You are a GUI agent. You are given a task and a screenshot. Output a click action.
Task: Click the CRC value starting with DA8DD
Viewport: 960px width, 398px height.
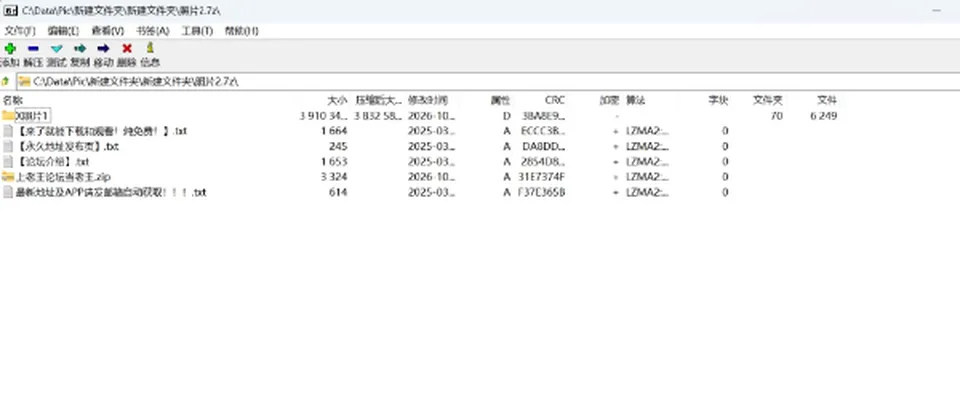point(544,146)
